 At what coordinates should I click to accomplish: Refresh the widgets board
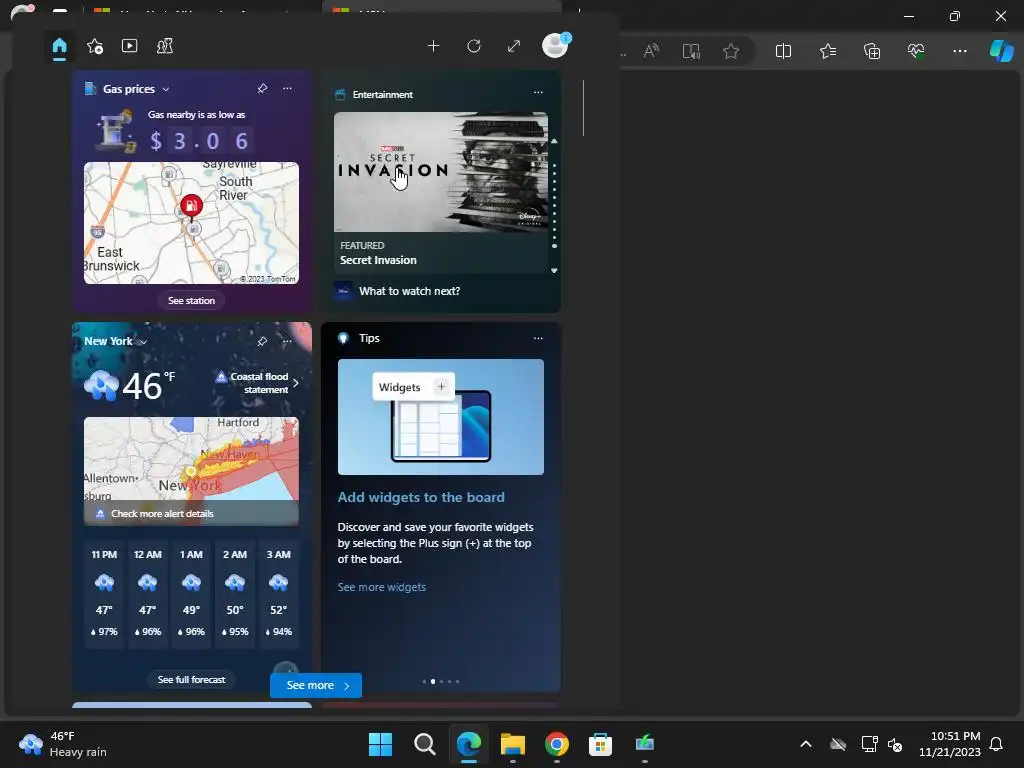coord(474,46)
